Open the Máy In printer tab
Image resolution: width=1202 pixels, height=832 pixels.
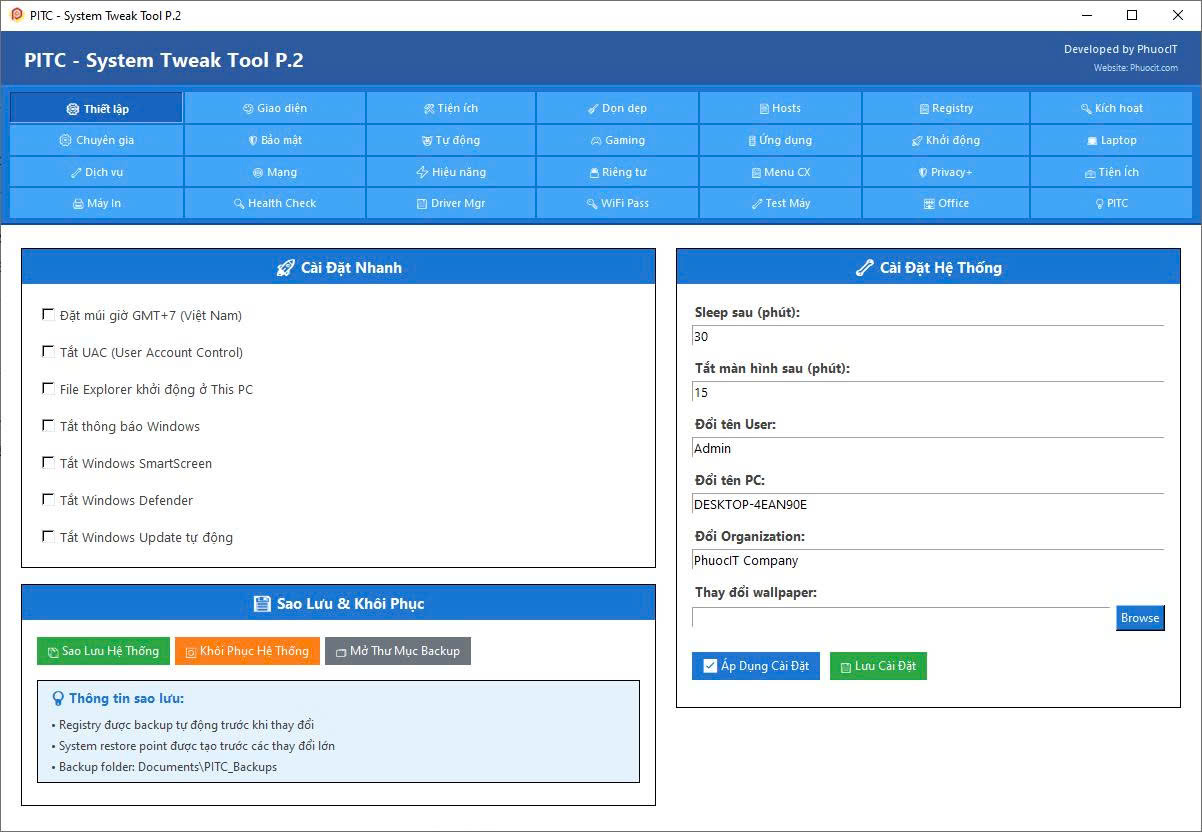click(96, 203)
